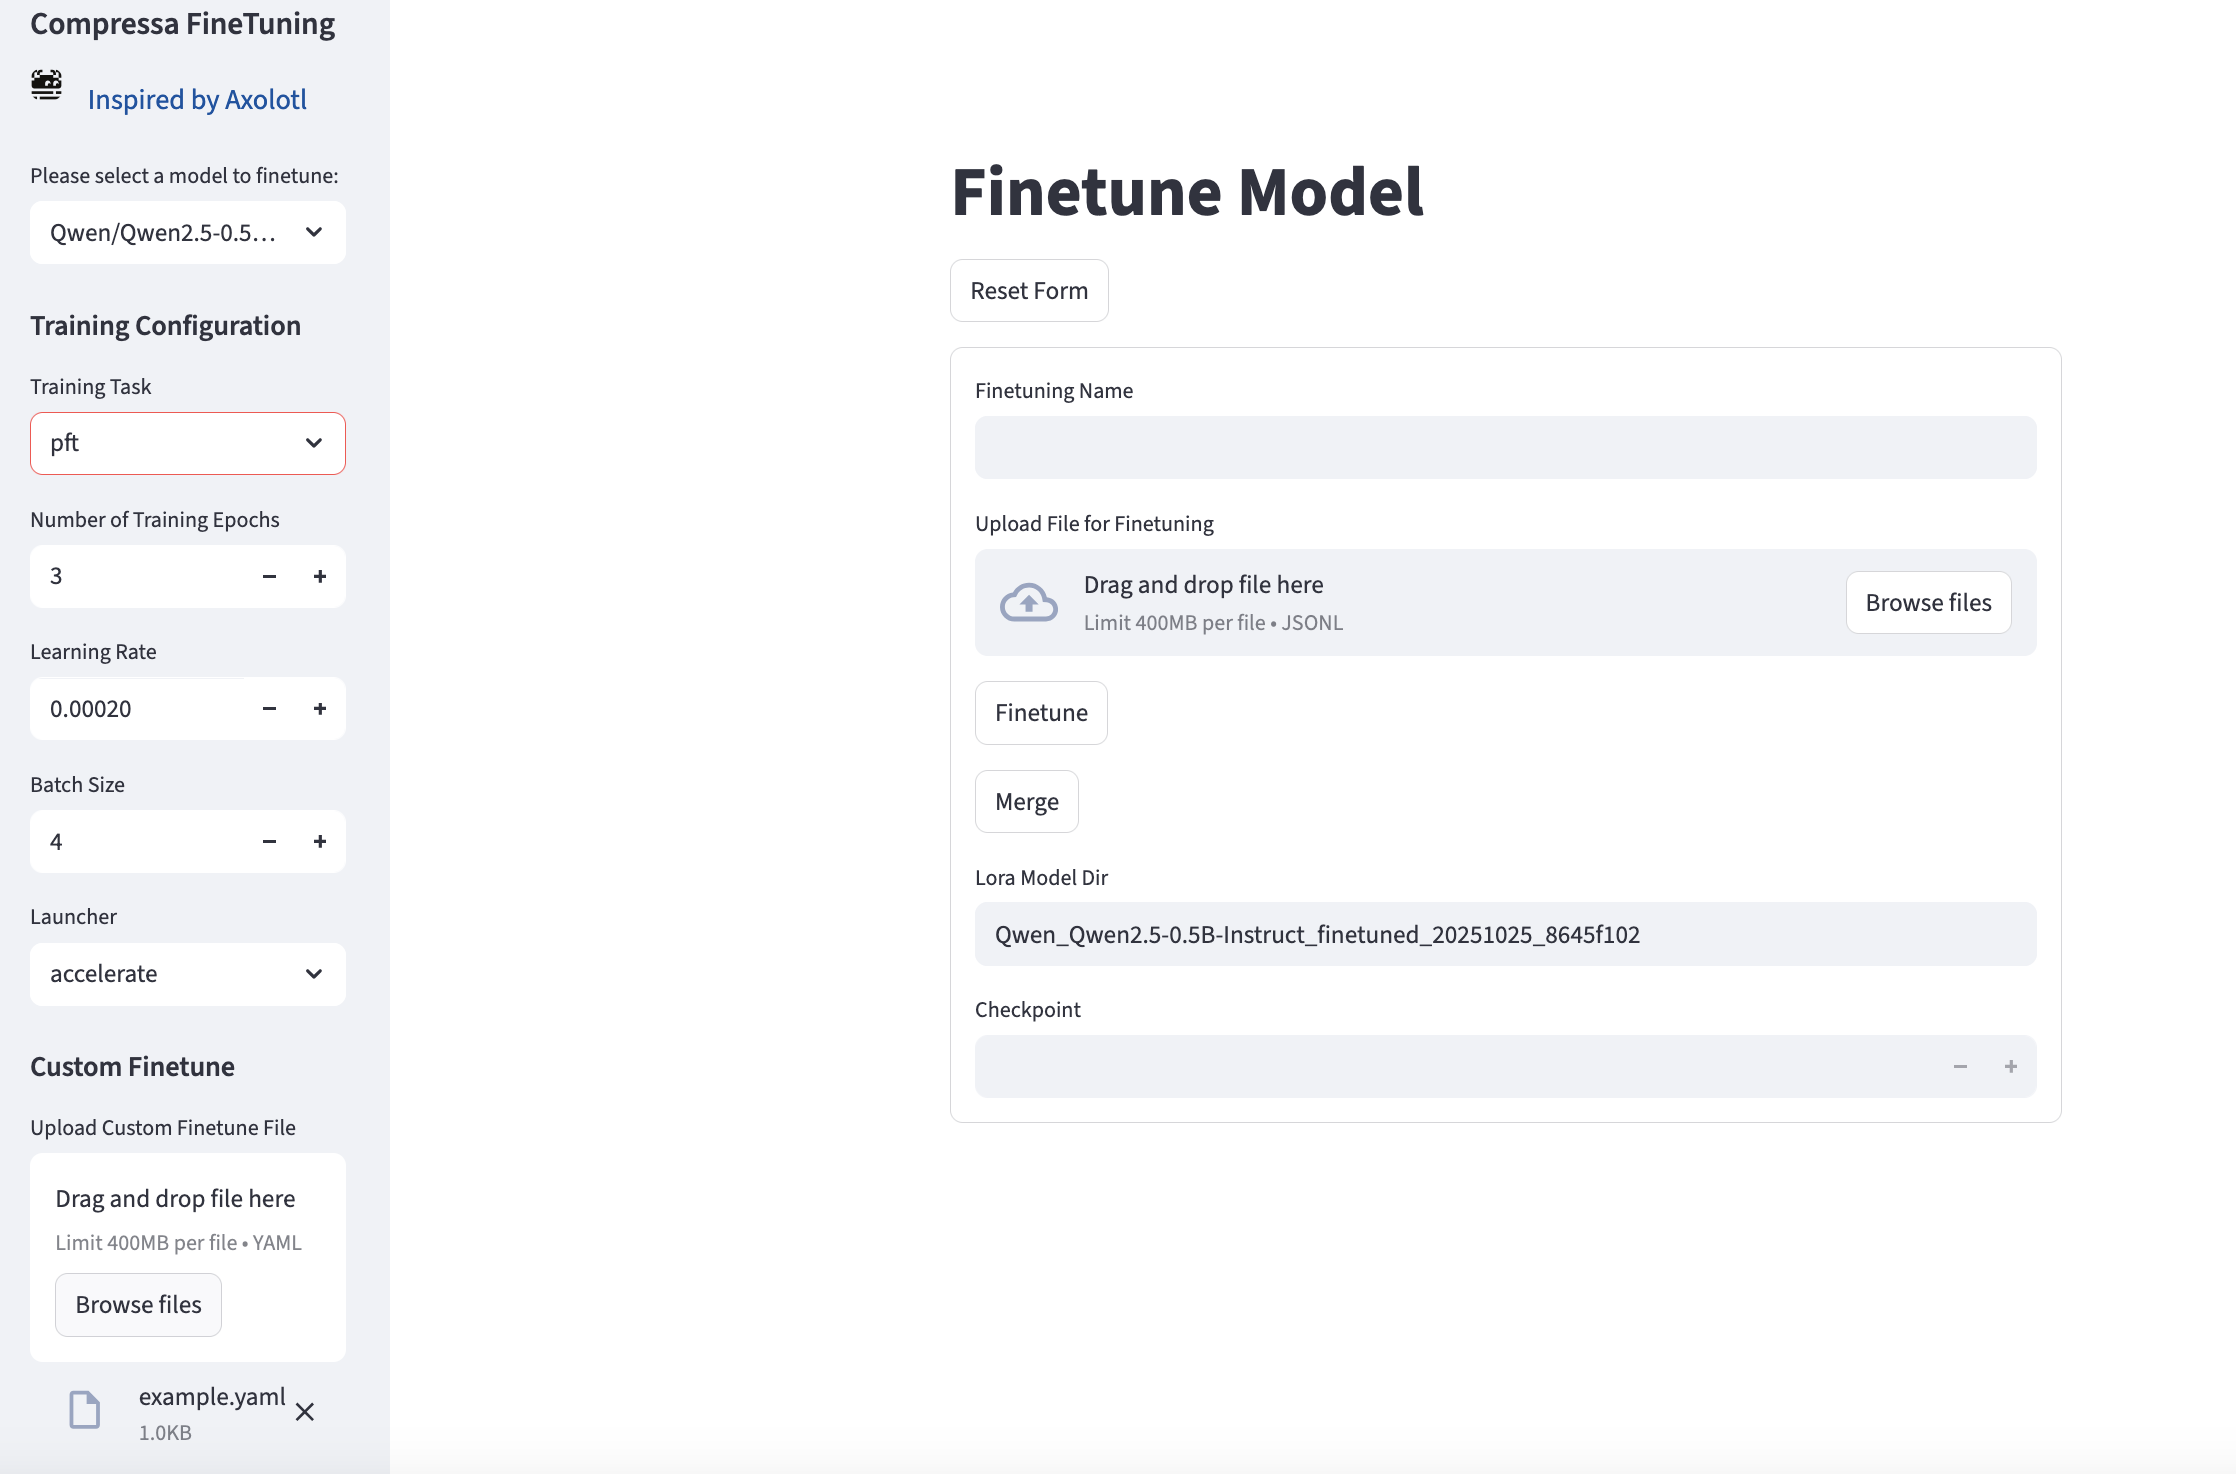Image resolution: width=2236 pixels, height=1474 pixels.
Task: Expand the Training Task dropdown
Action: point(188,443)
